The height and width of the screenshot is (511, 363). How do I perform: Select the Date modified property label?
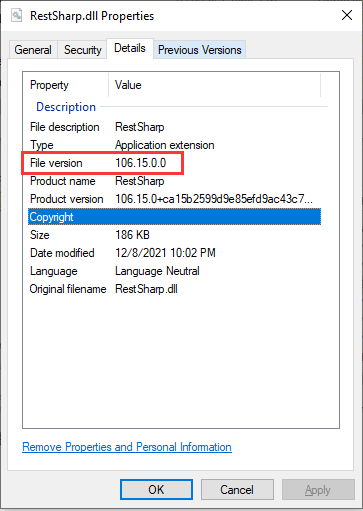tap(62, 253)
